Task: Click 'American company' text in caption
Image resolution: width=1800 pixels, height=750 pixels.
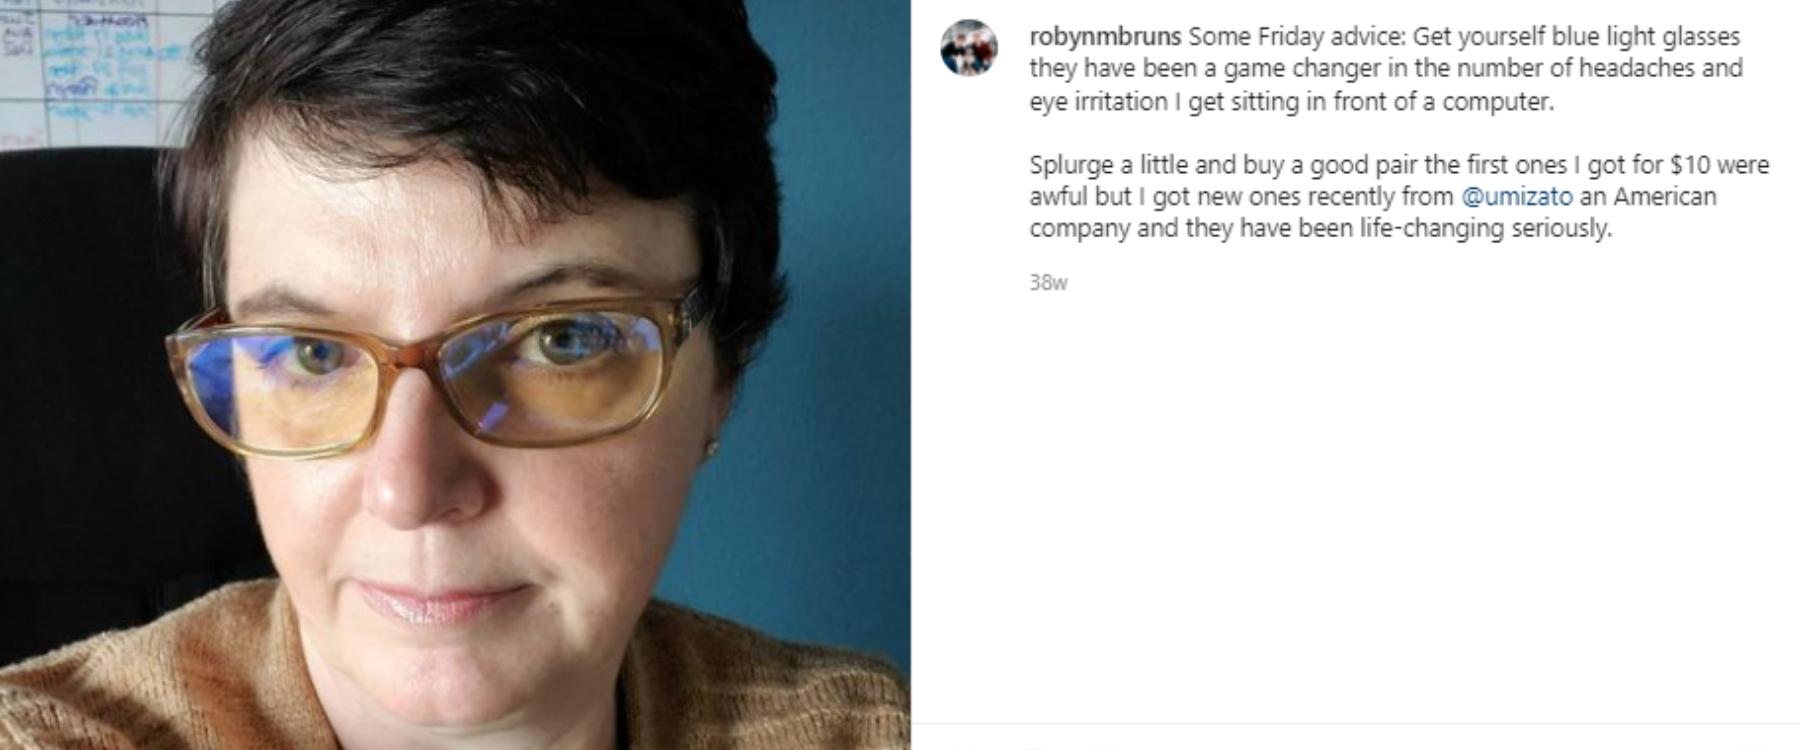Action: click(1371, 212)
